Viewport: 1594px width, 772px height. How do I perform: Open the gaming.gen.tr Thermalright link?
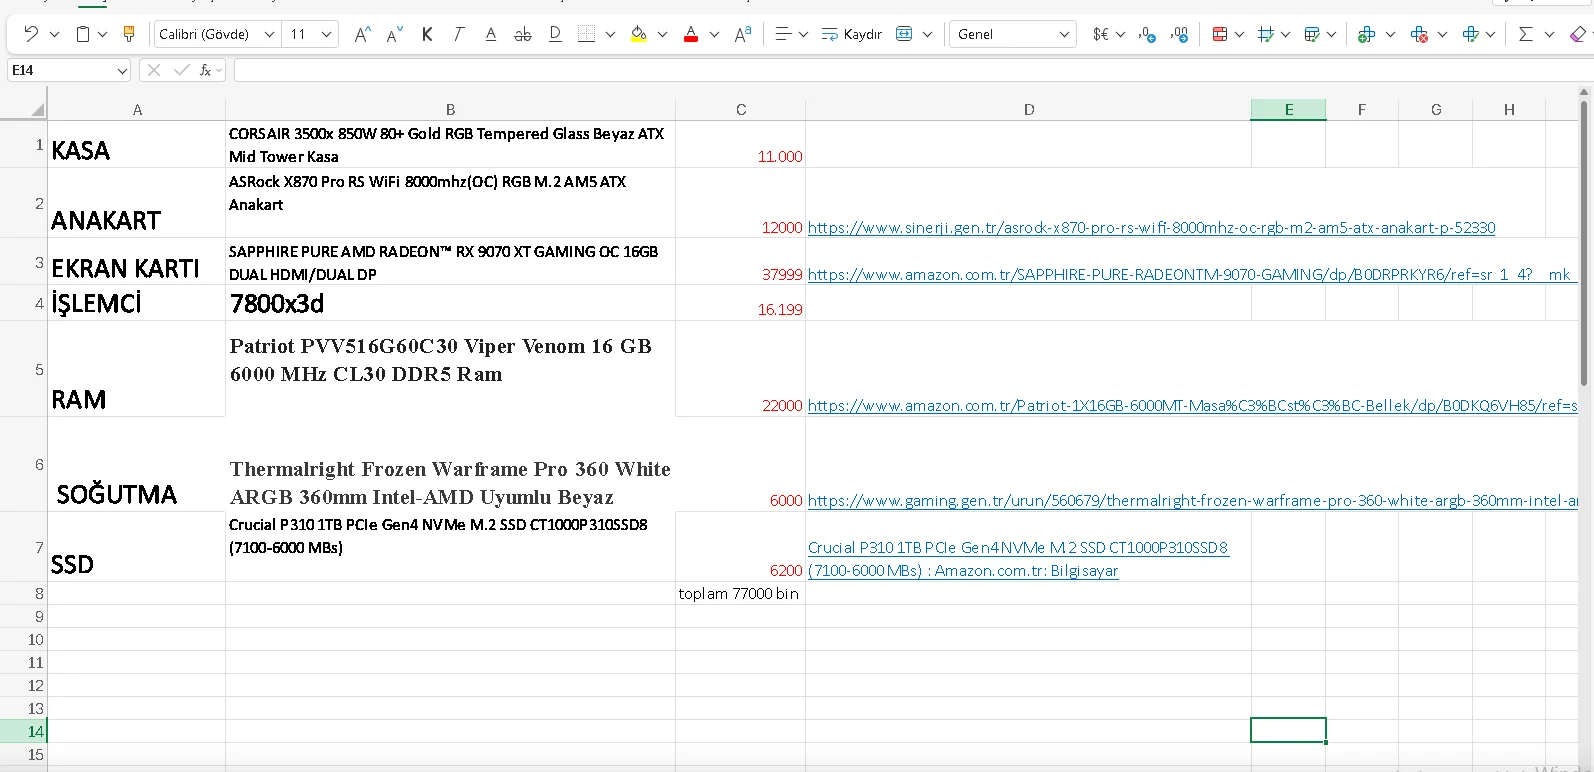[x=1192, y=501]
